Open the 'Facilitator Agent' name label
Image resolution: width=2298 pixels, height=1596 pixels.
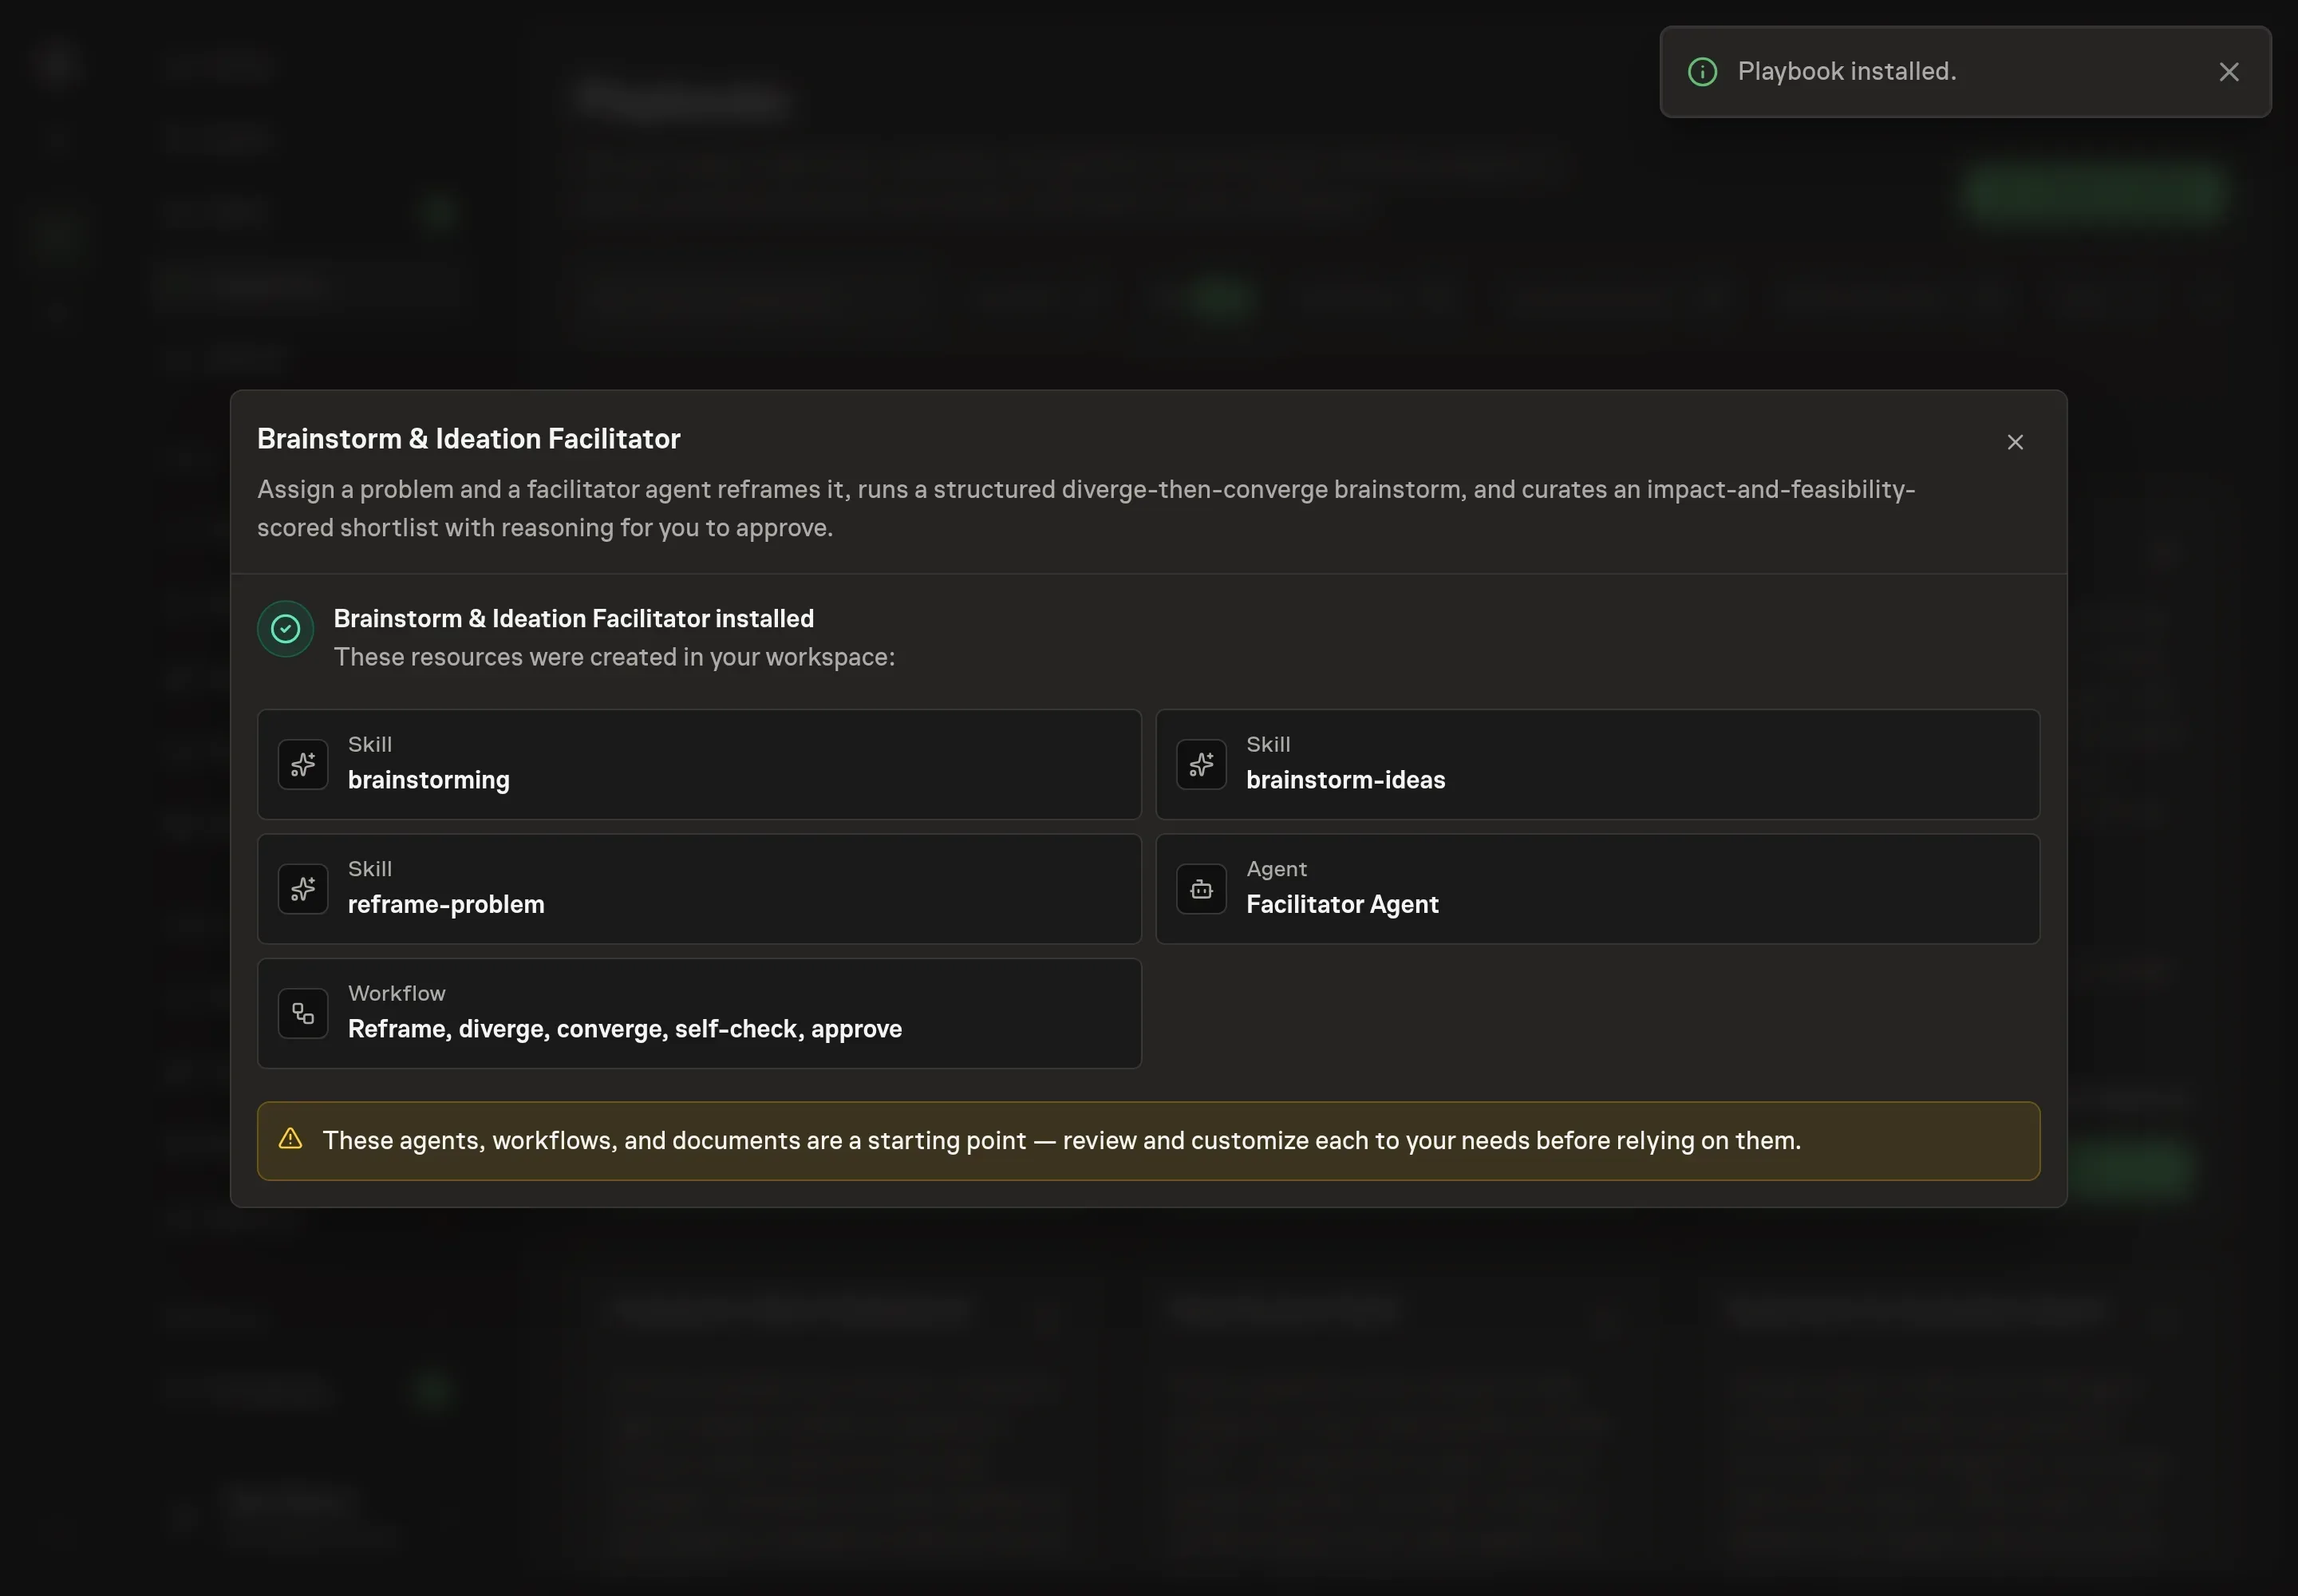tap(1342, 905)
